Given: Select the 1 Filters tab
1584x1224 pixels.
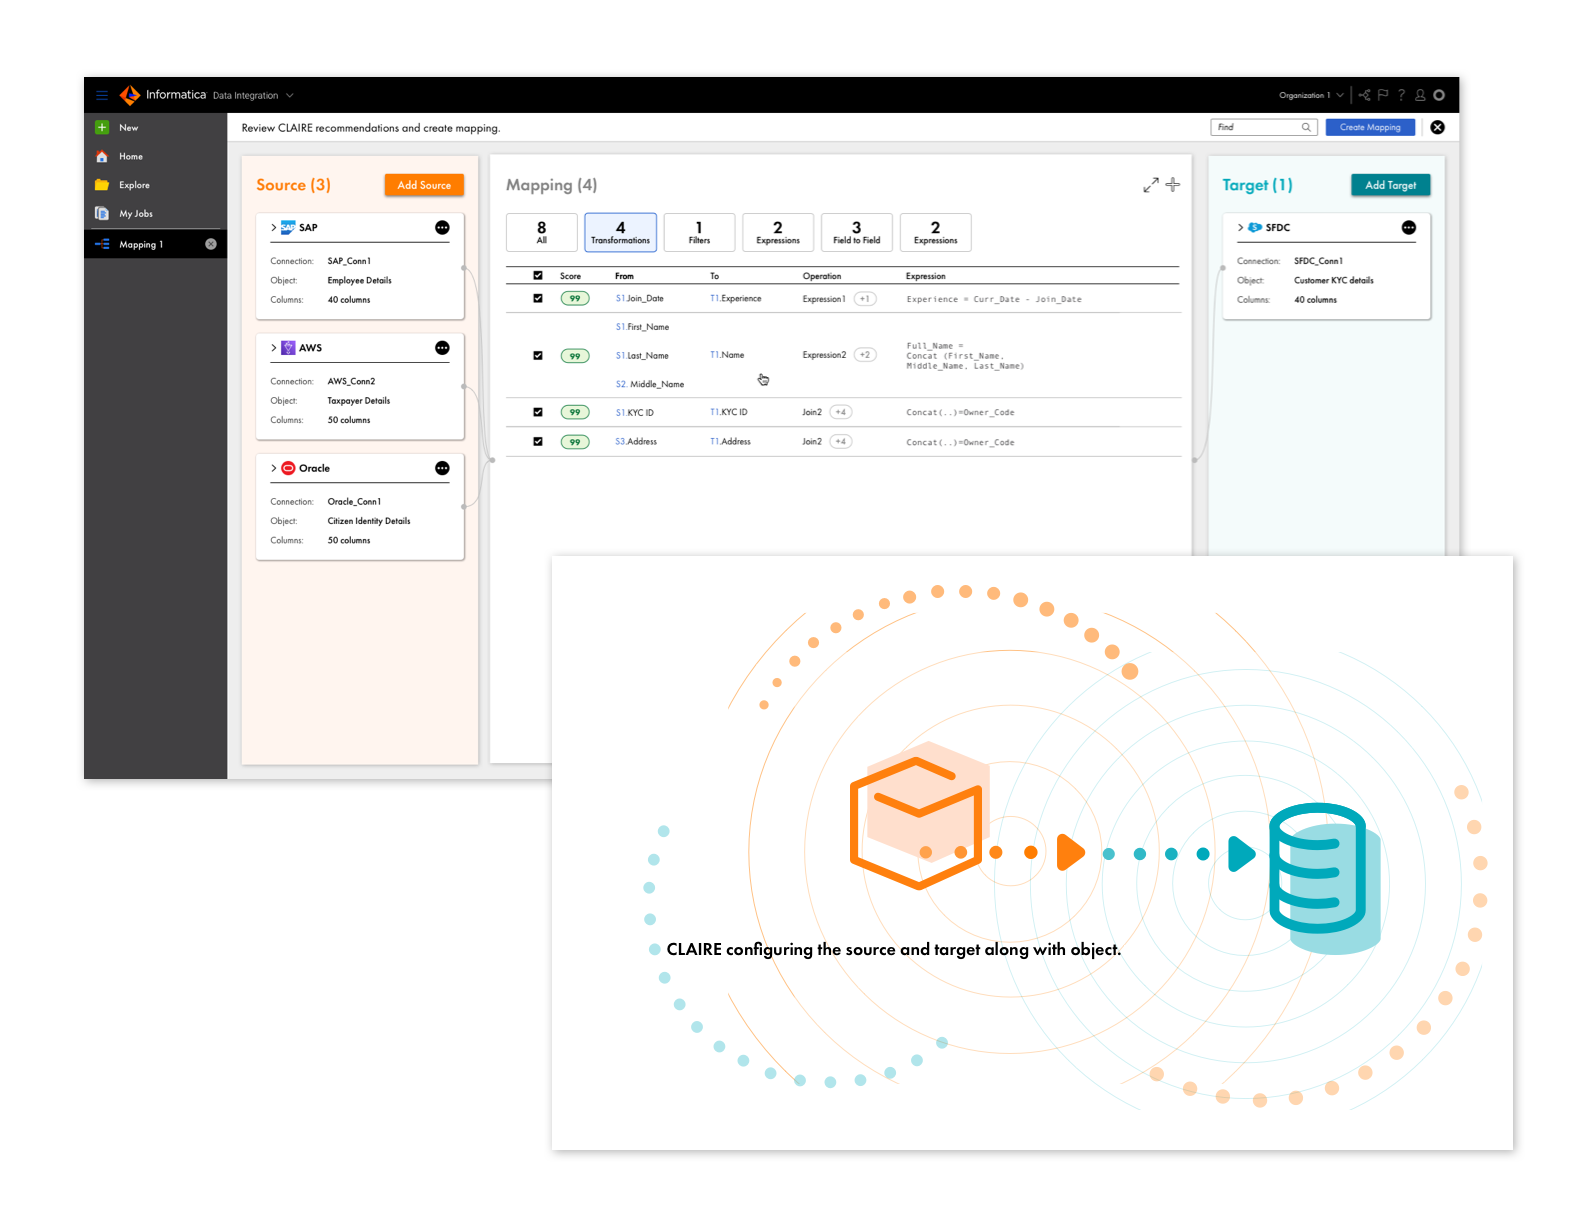Looking at the screenshot, I should (699, 232).
